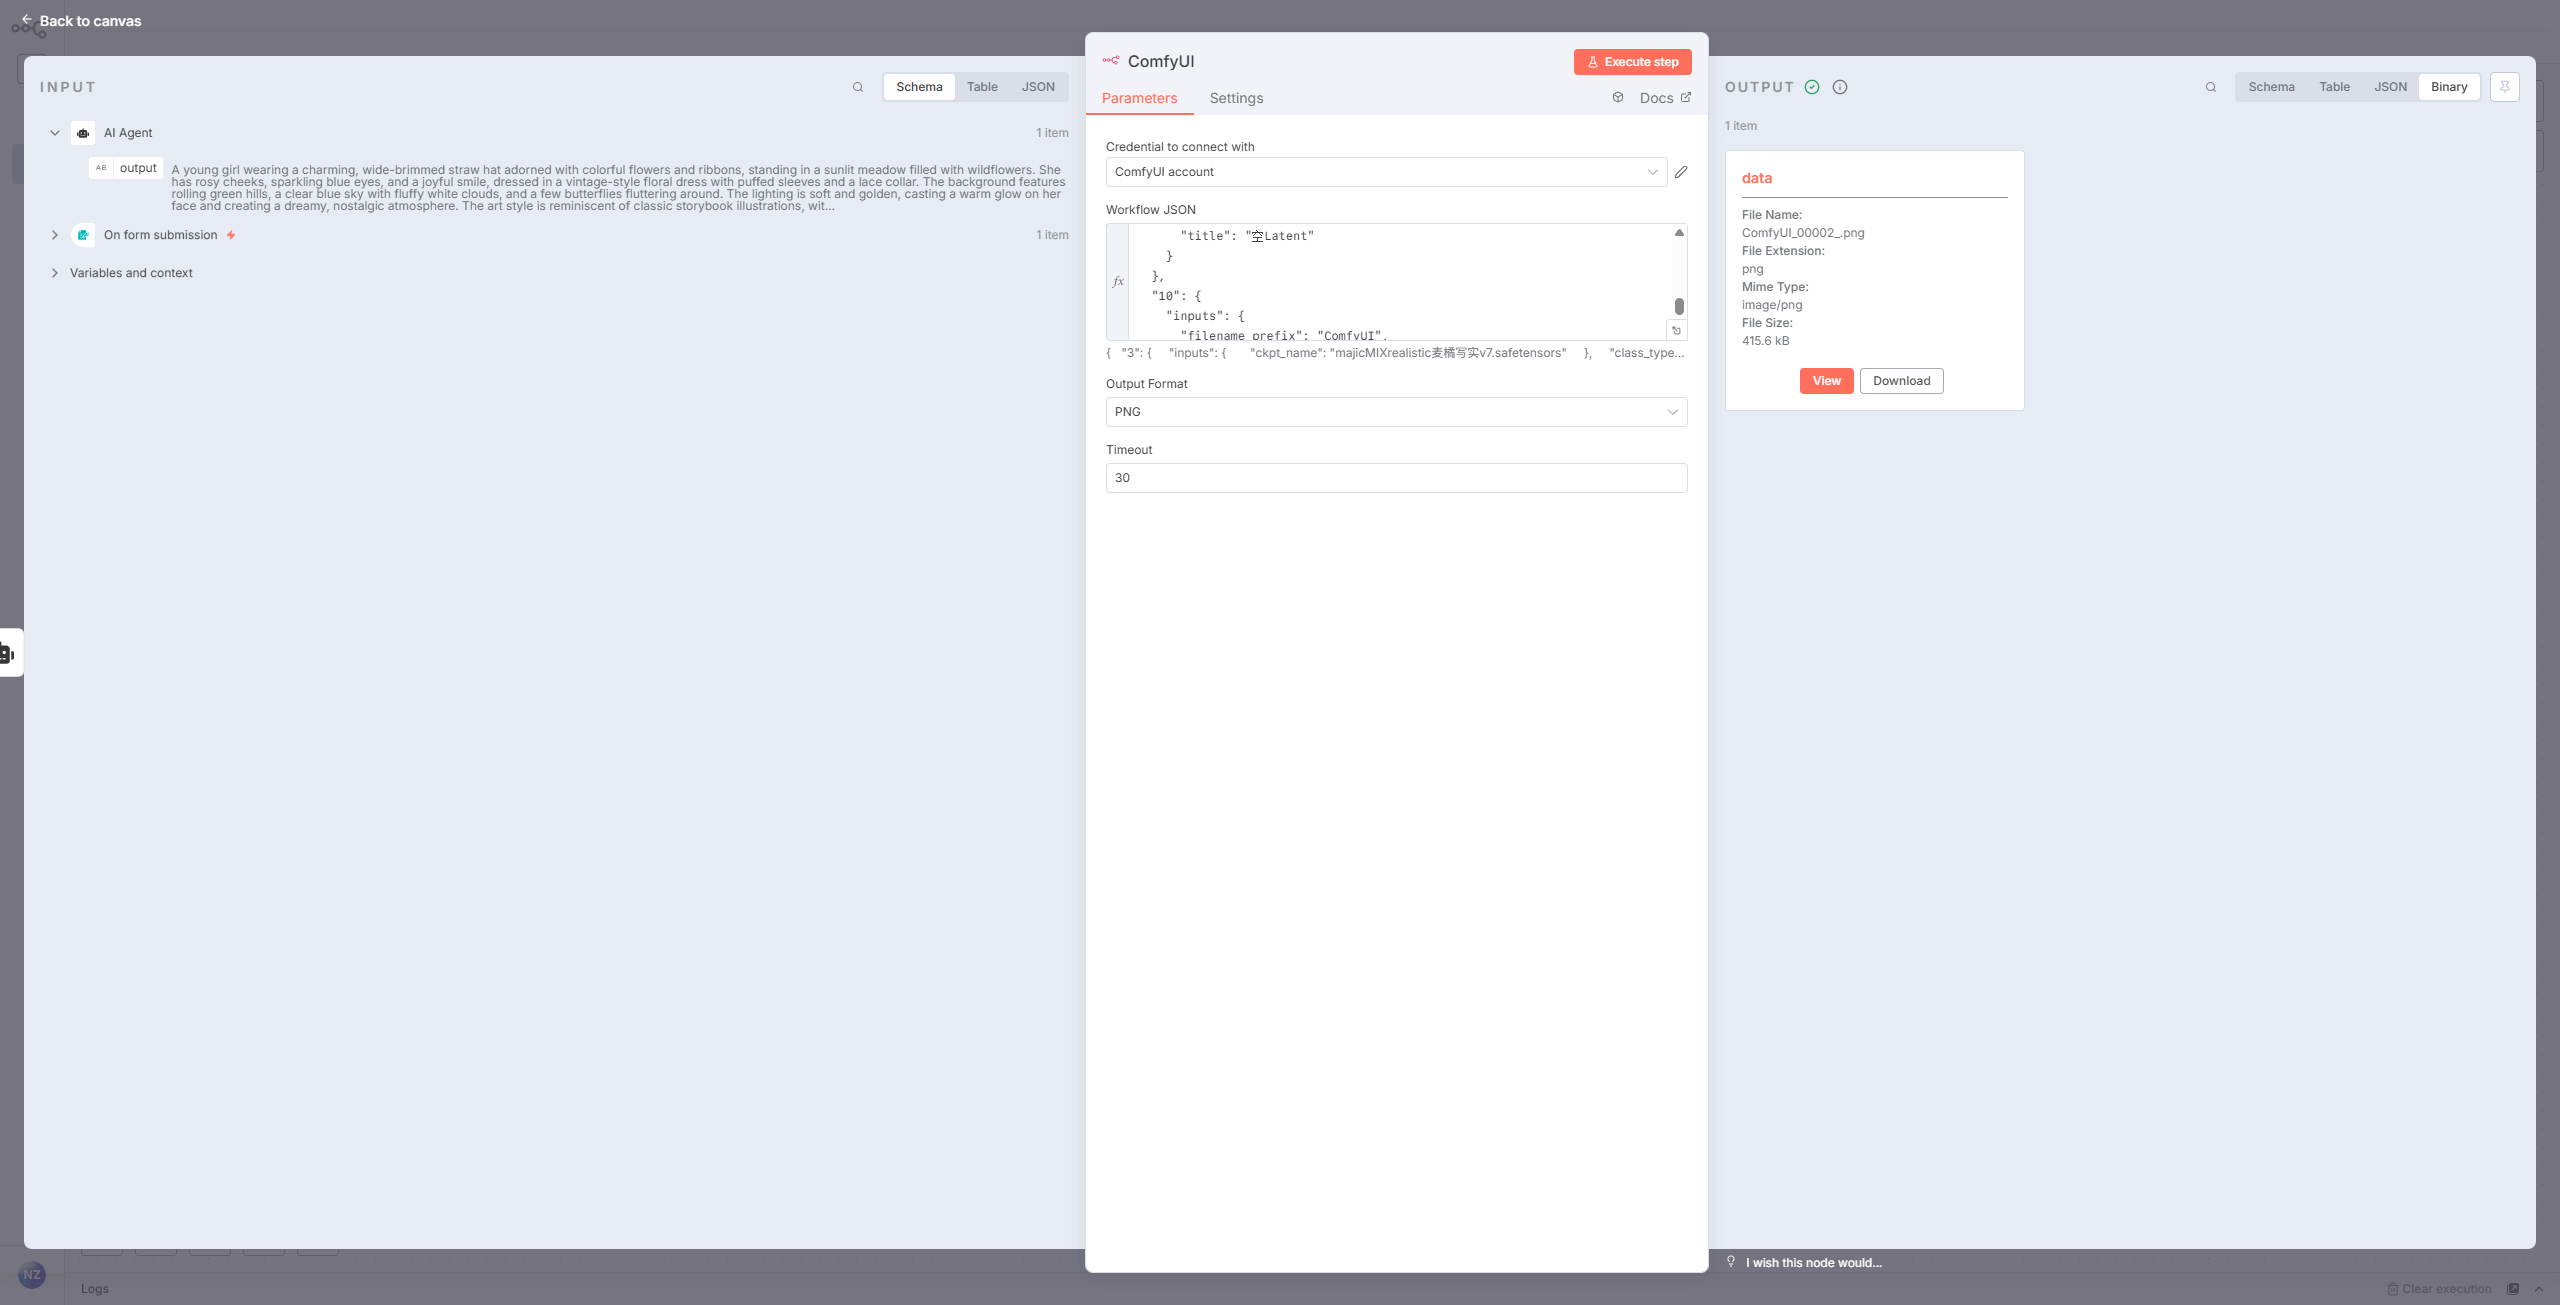Switch output view to JSON
This screenshot has width=2560, height=1305.
(x=2390, y=87)
